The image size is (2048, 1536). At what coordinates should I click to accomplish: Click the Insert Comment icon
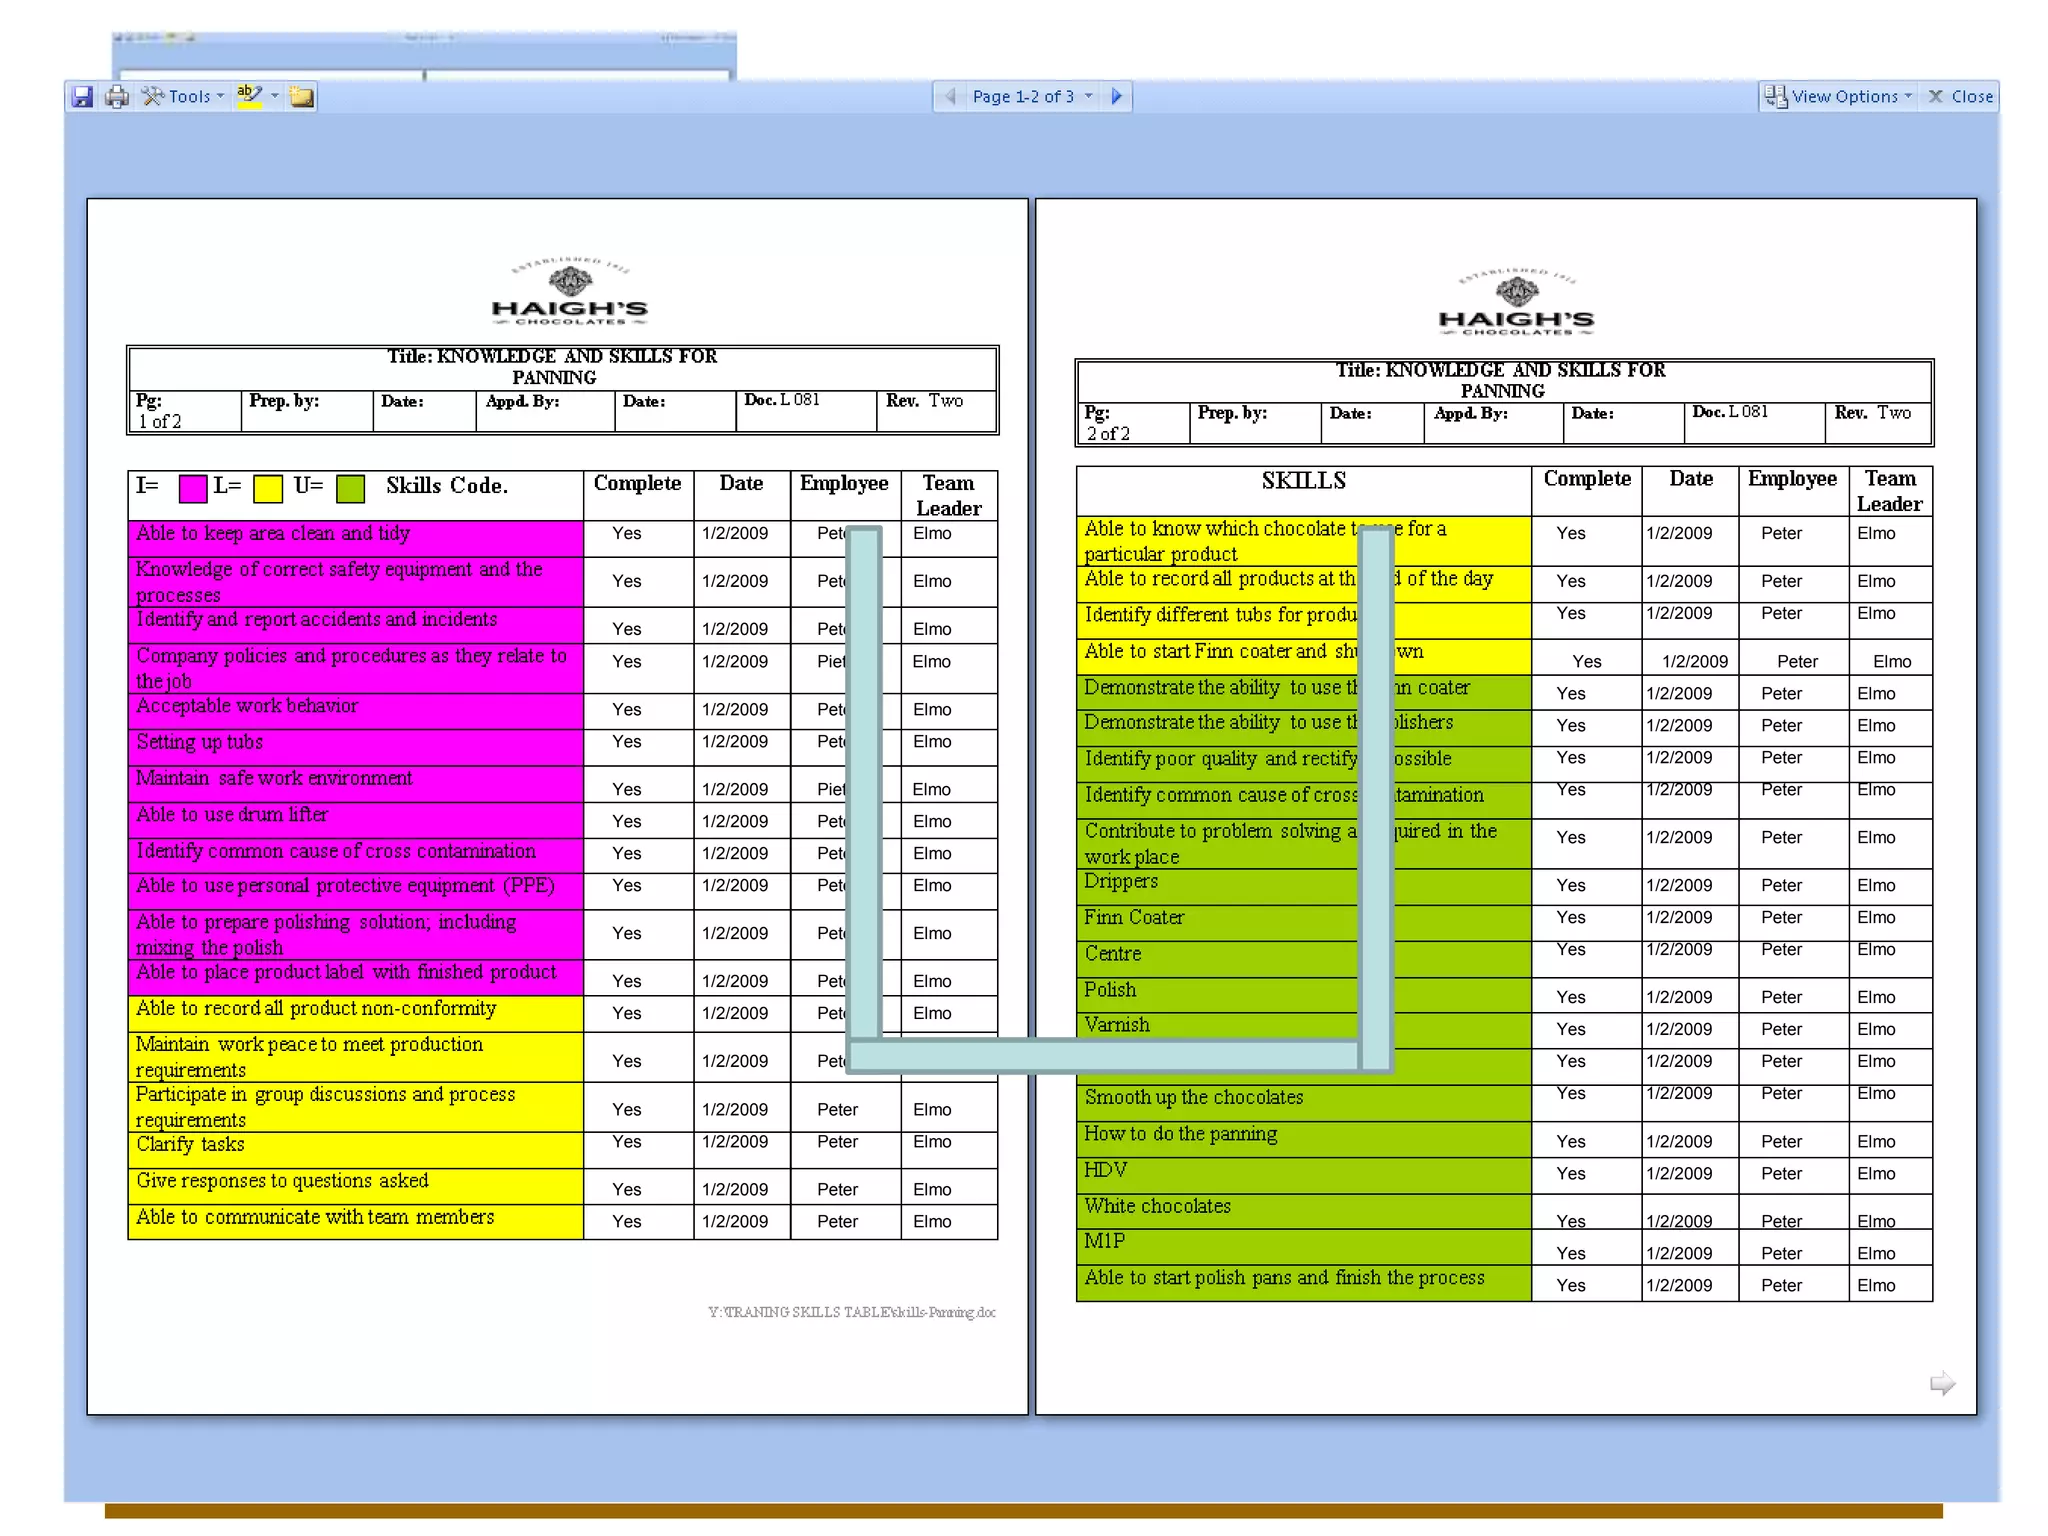tap(302, 97)
